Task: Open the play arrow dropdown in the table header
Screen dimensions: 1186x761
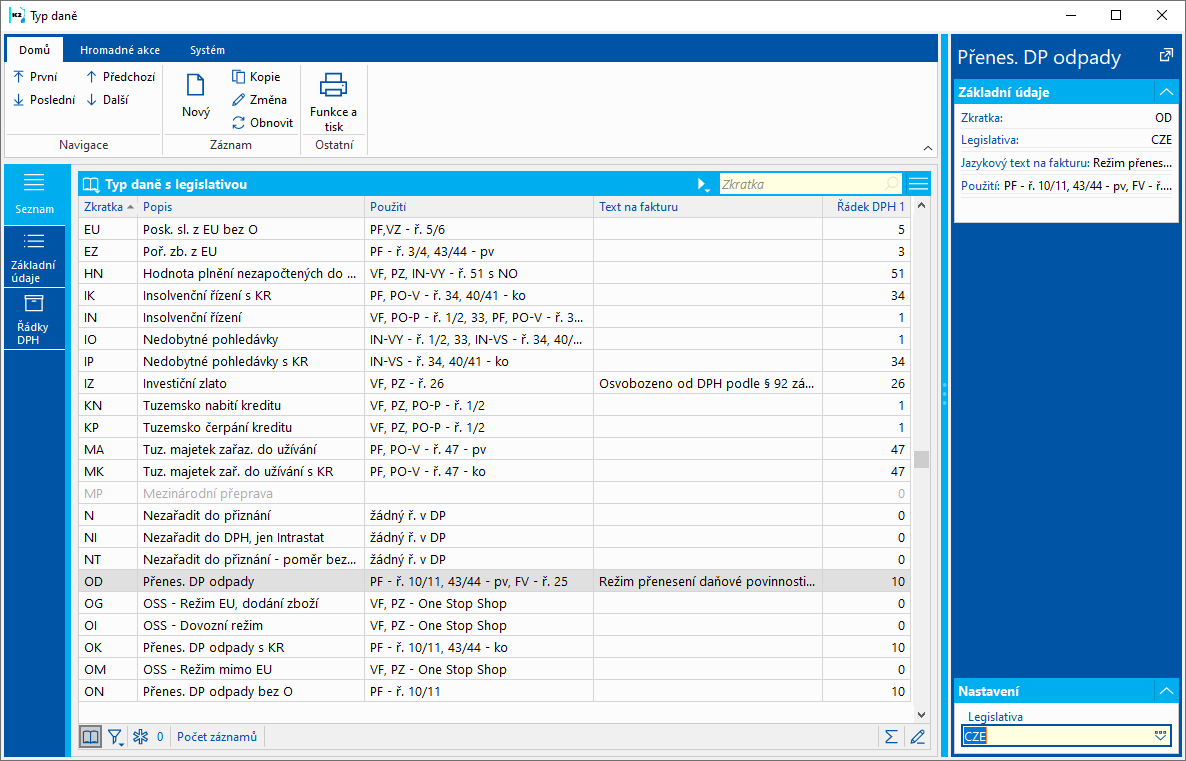Action: pos(703,185)
